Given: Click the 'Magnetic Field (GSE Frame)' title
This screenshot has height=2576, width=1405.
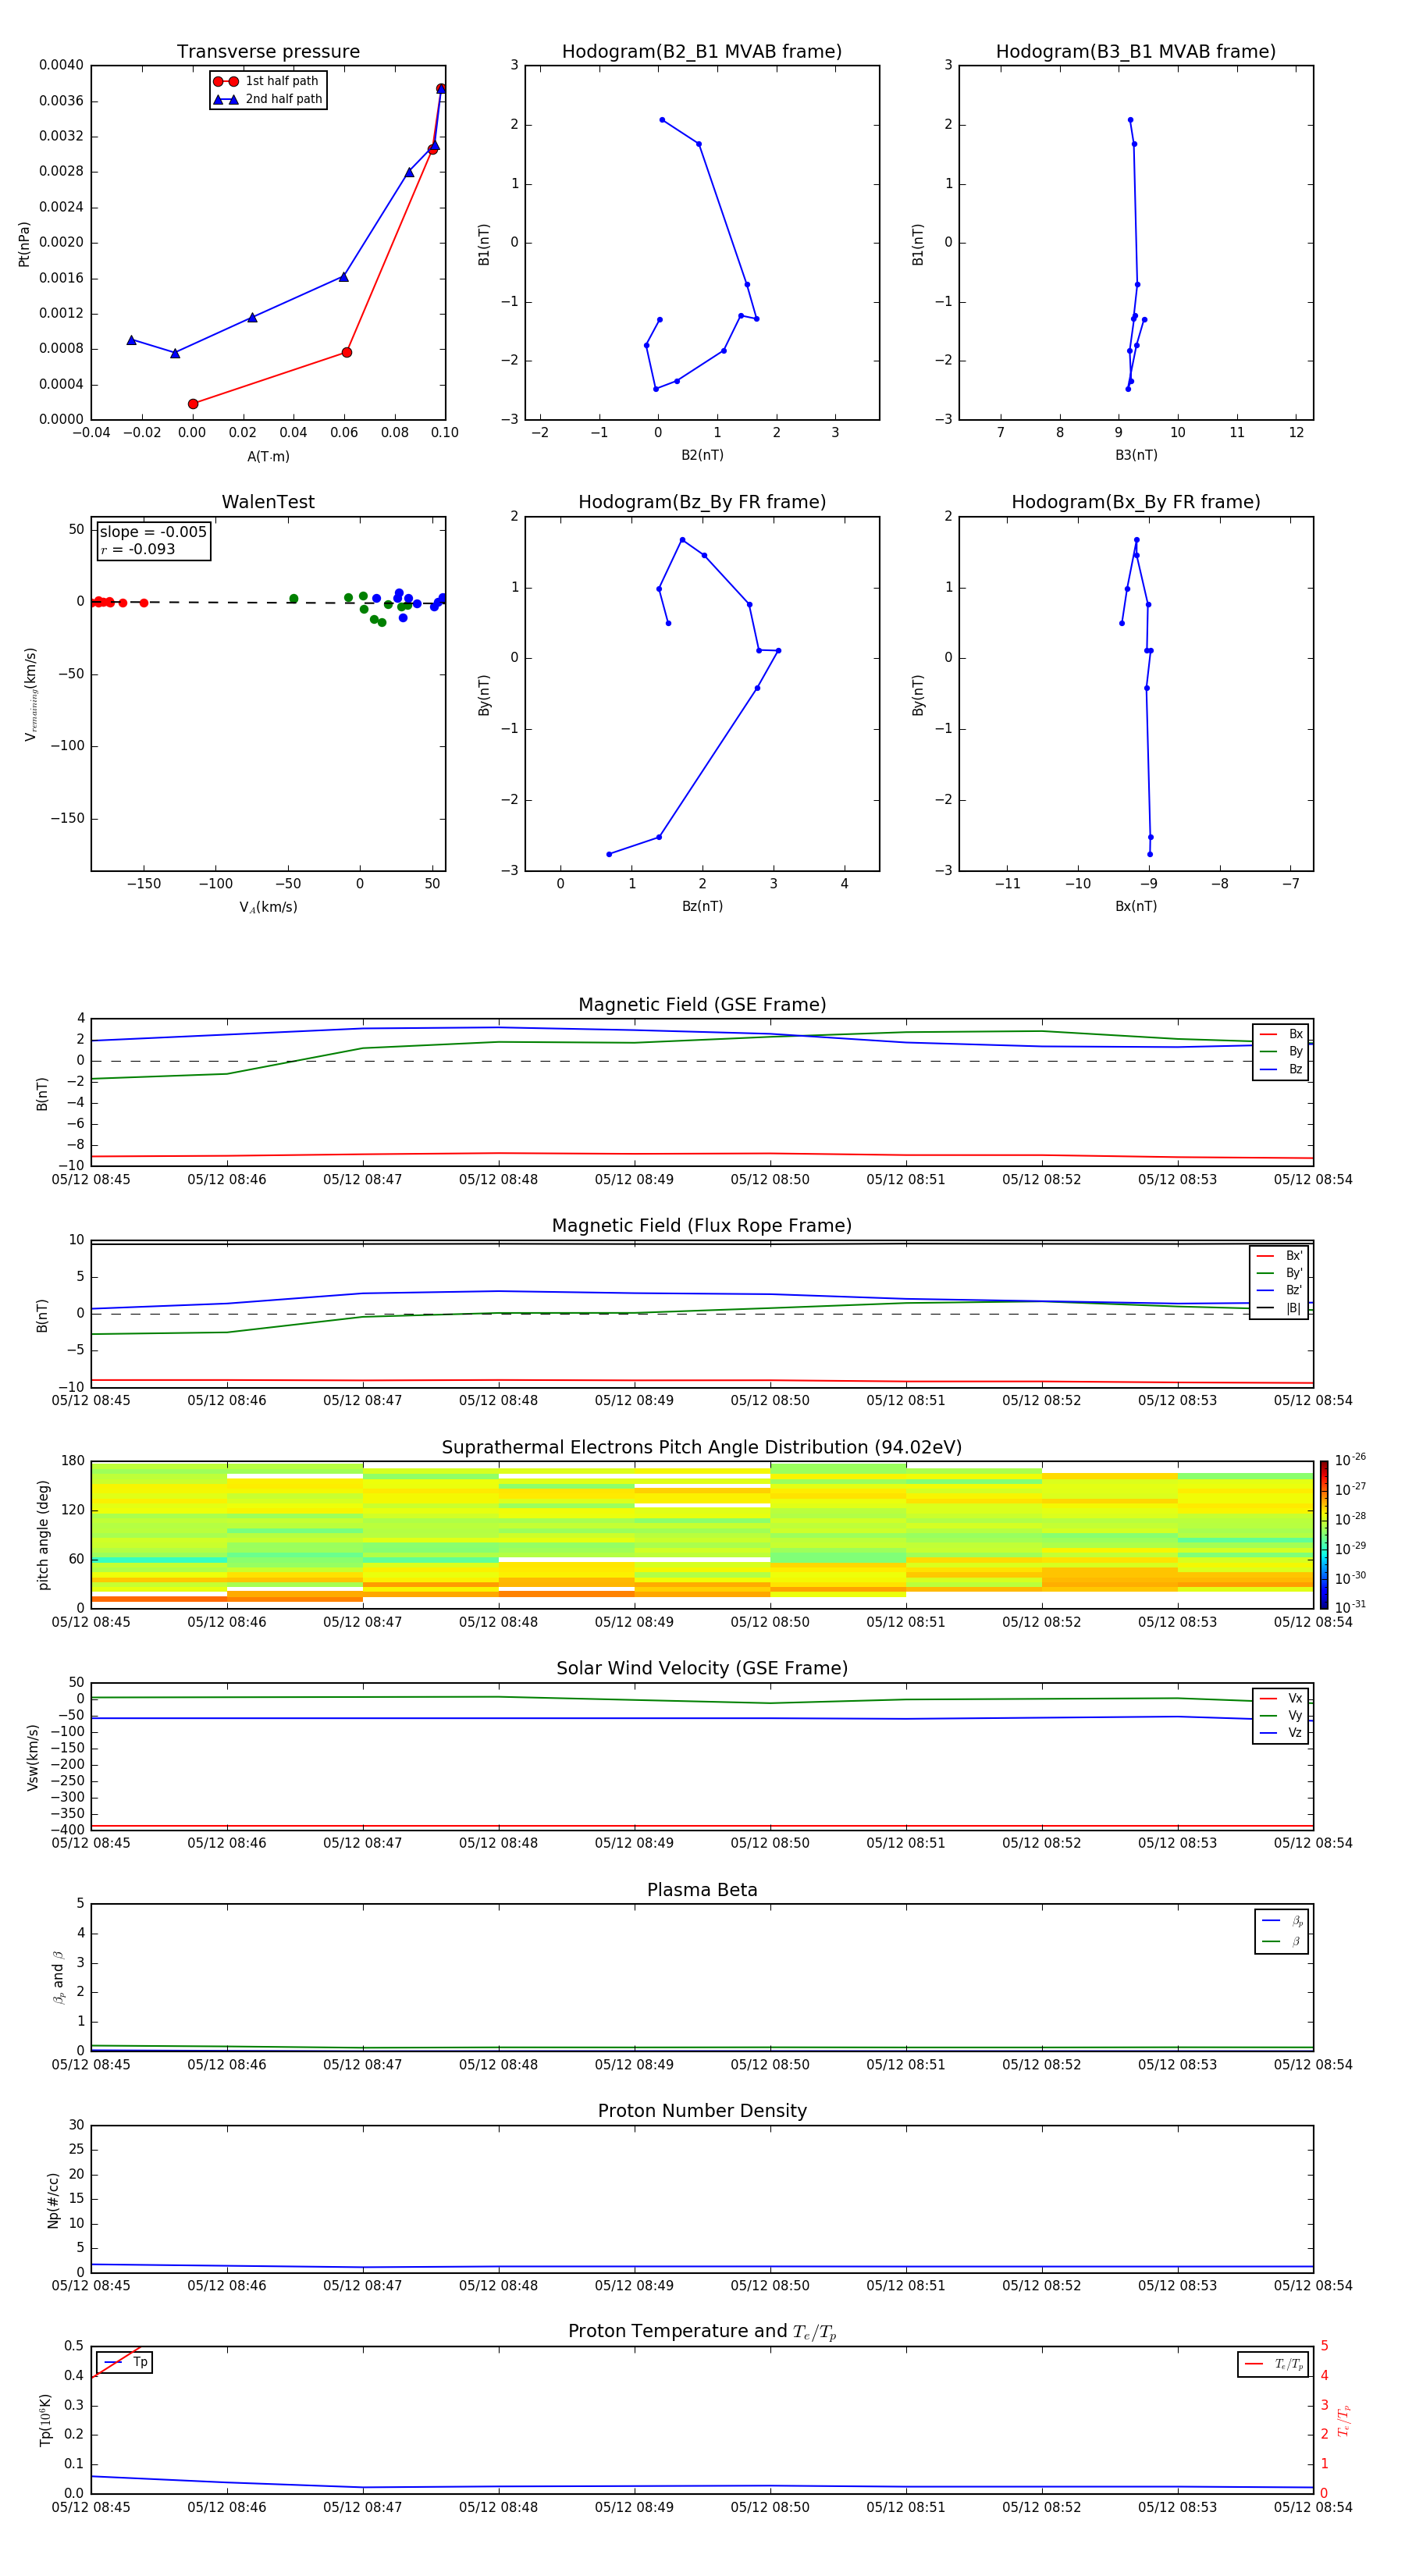Looking at the screenshot, I should coord(702,1005).
